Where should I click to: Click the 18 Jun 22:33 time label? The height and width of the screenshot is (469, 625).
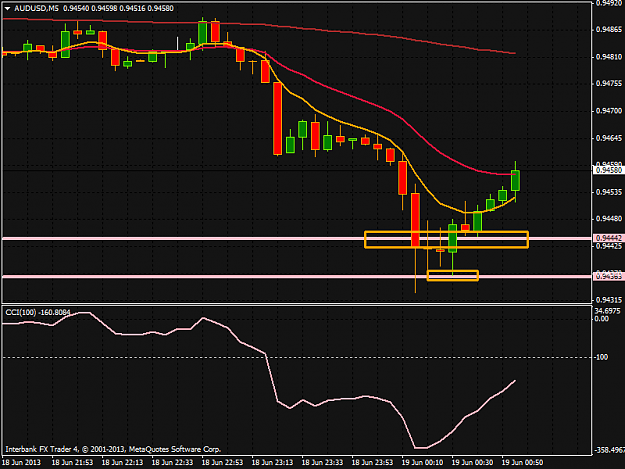(172, 462)
